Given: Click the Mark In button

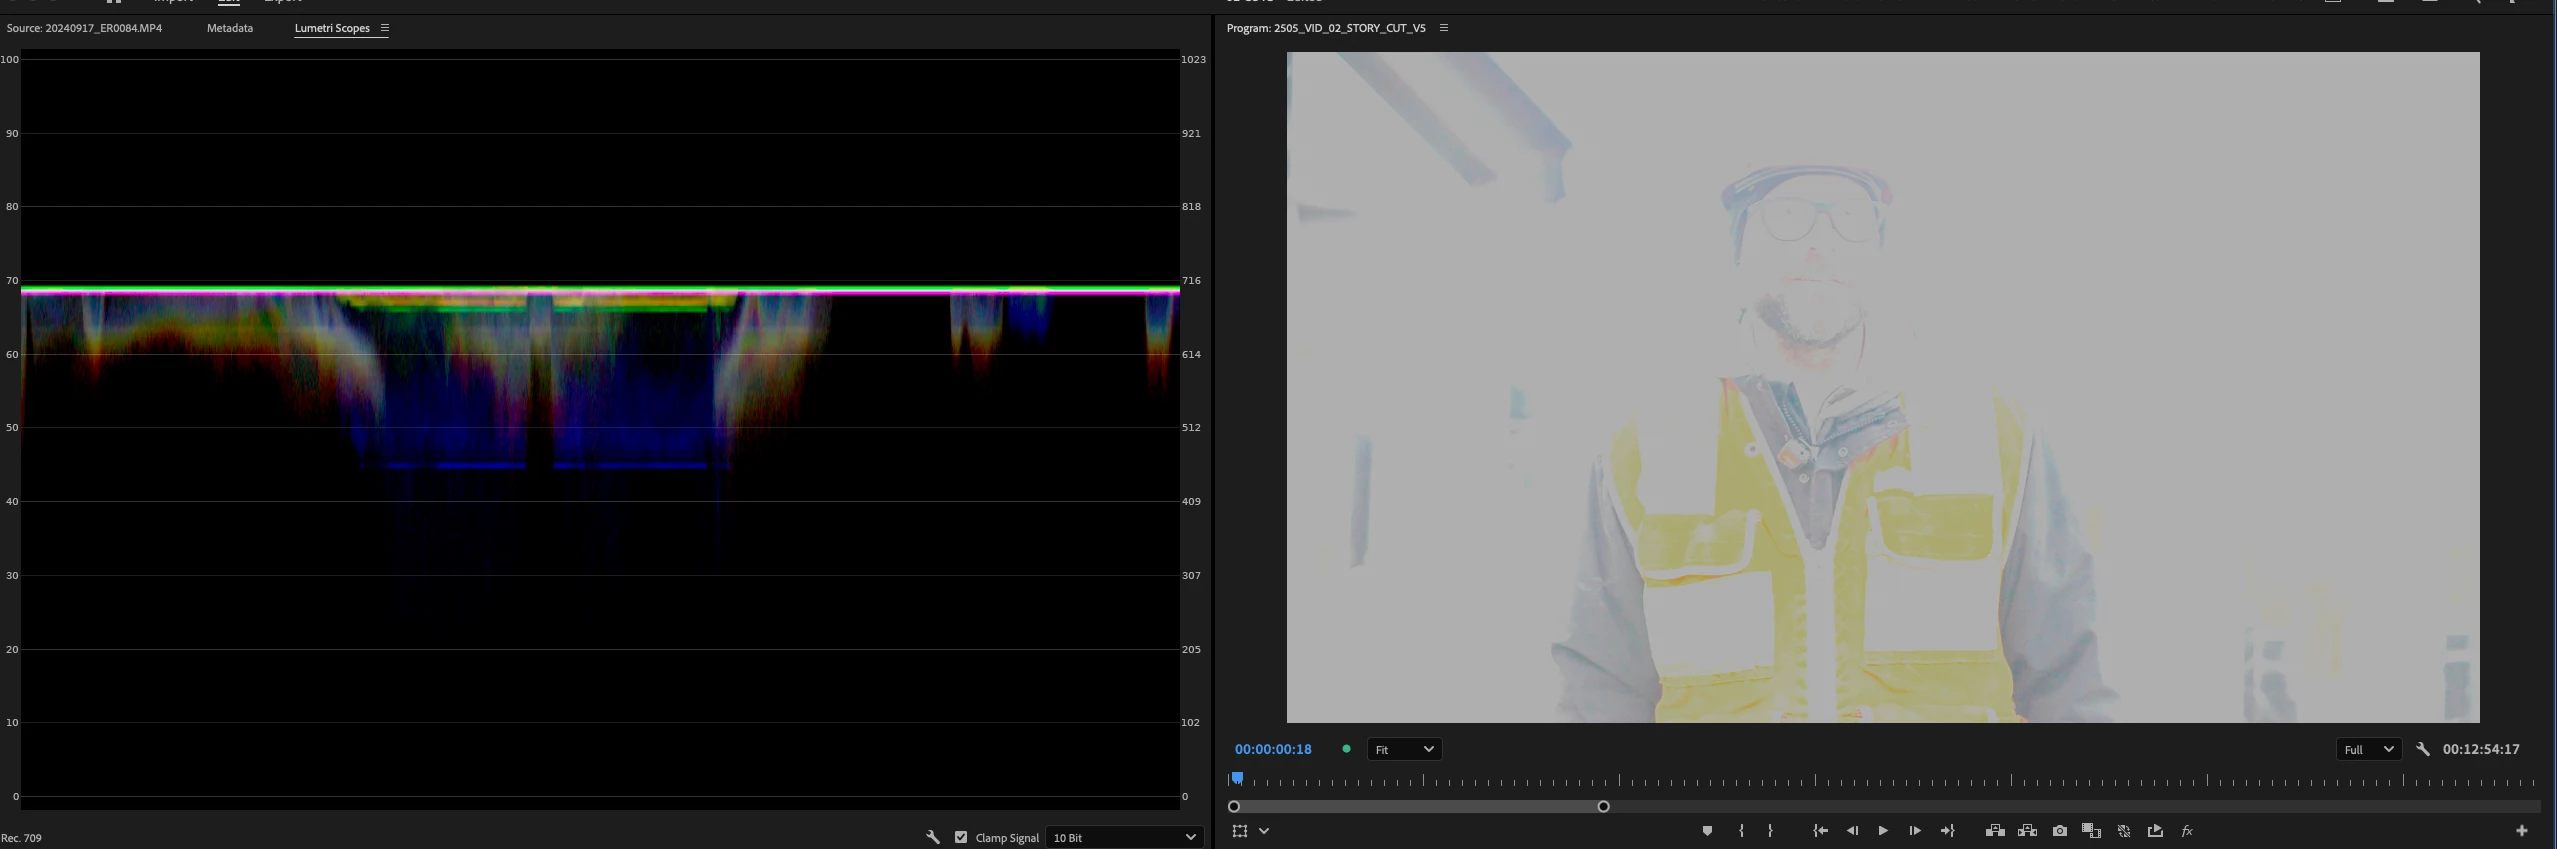Looking at the screenshot, I should (x=1741, y=831).
